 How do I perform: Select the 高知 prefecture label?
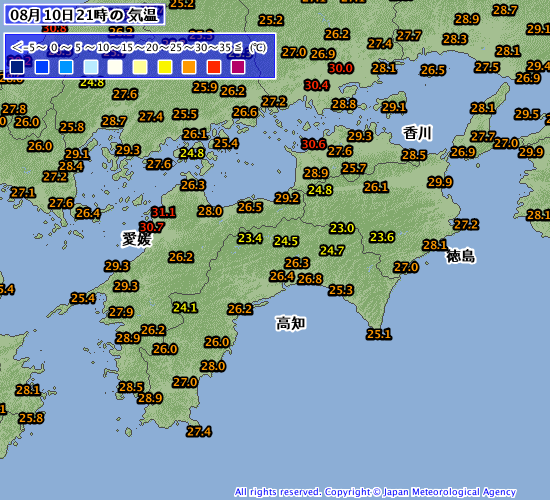290,323
